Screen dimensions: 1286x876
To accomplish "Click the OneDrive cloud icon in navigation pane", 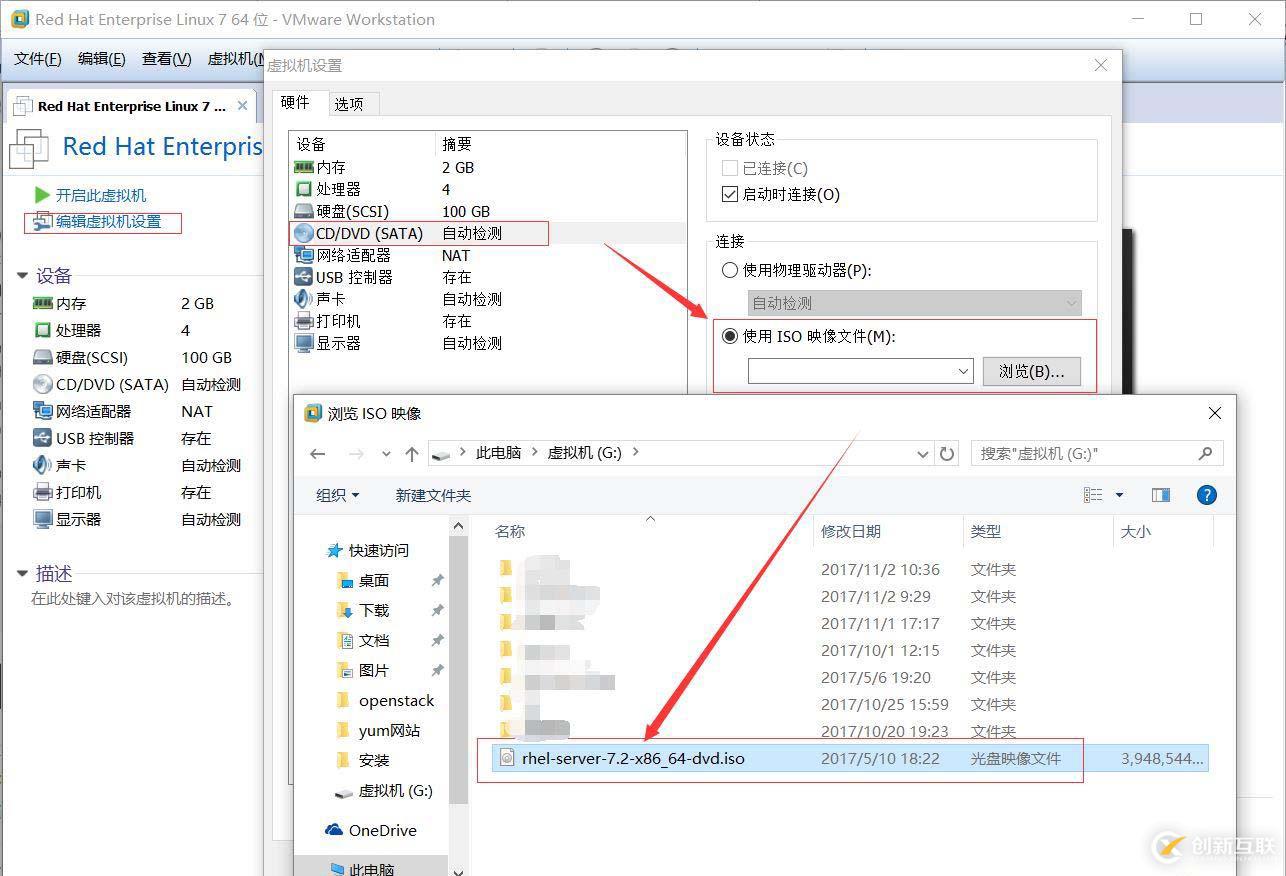I will tap(335, 830).
